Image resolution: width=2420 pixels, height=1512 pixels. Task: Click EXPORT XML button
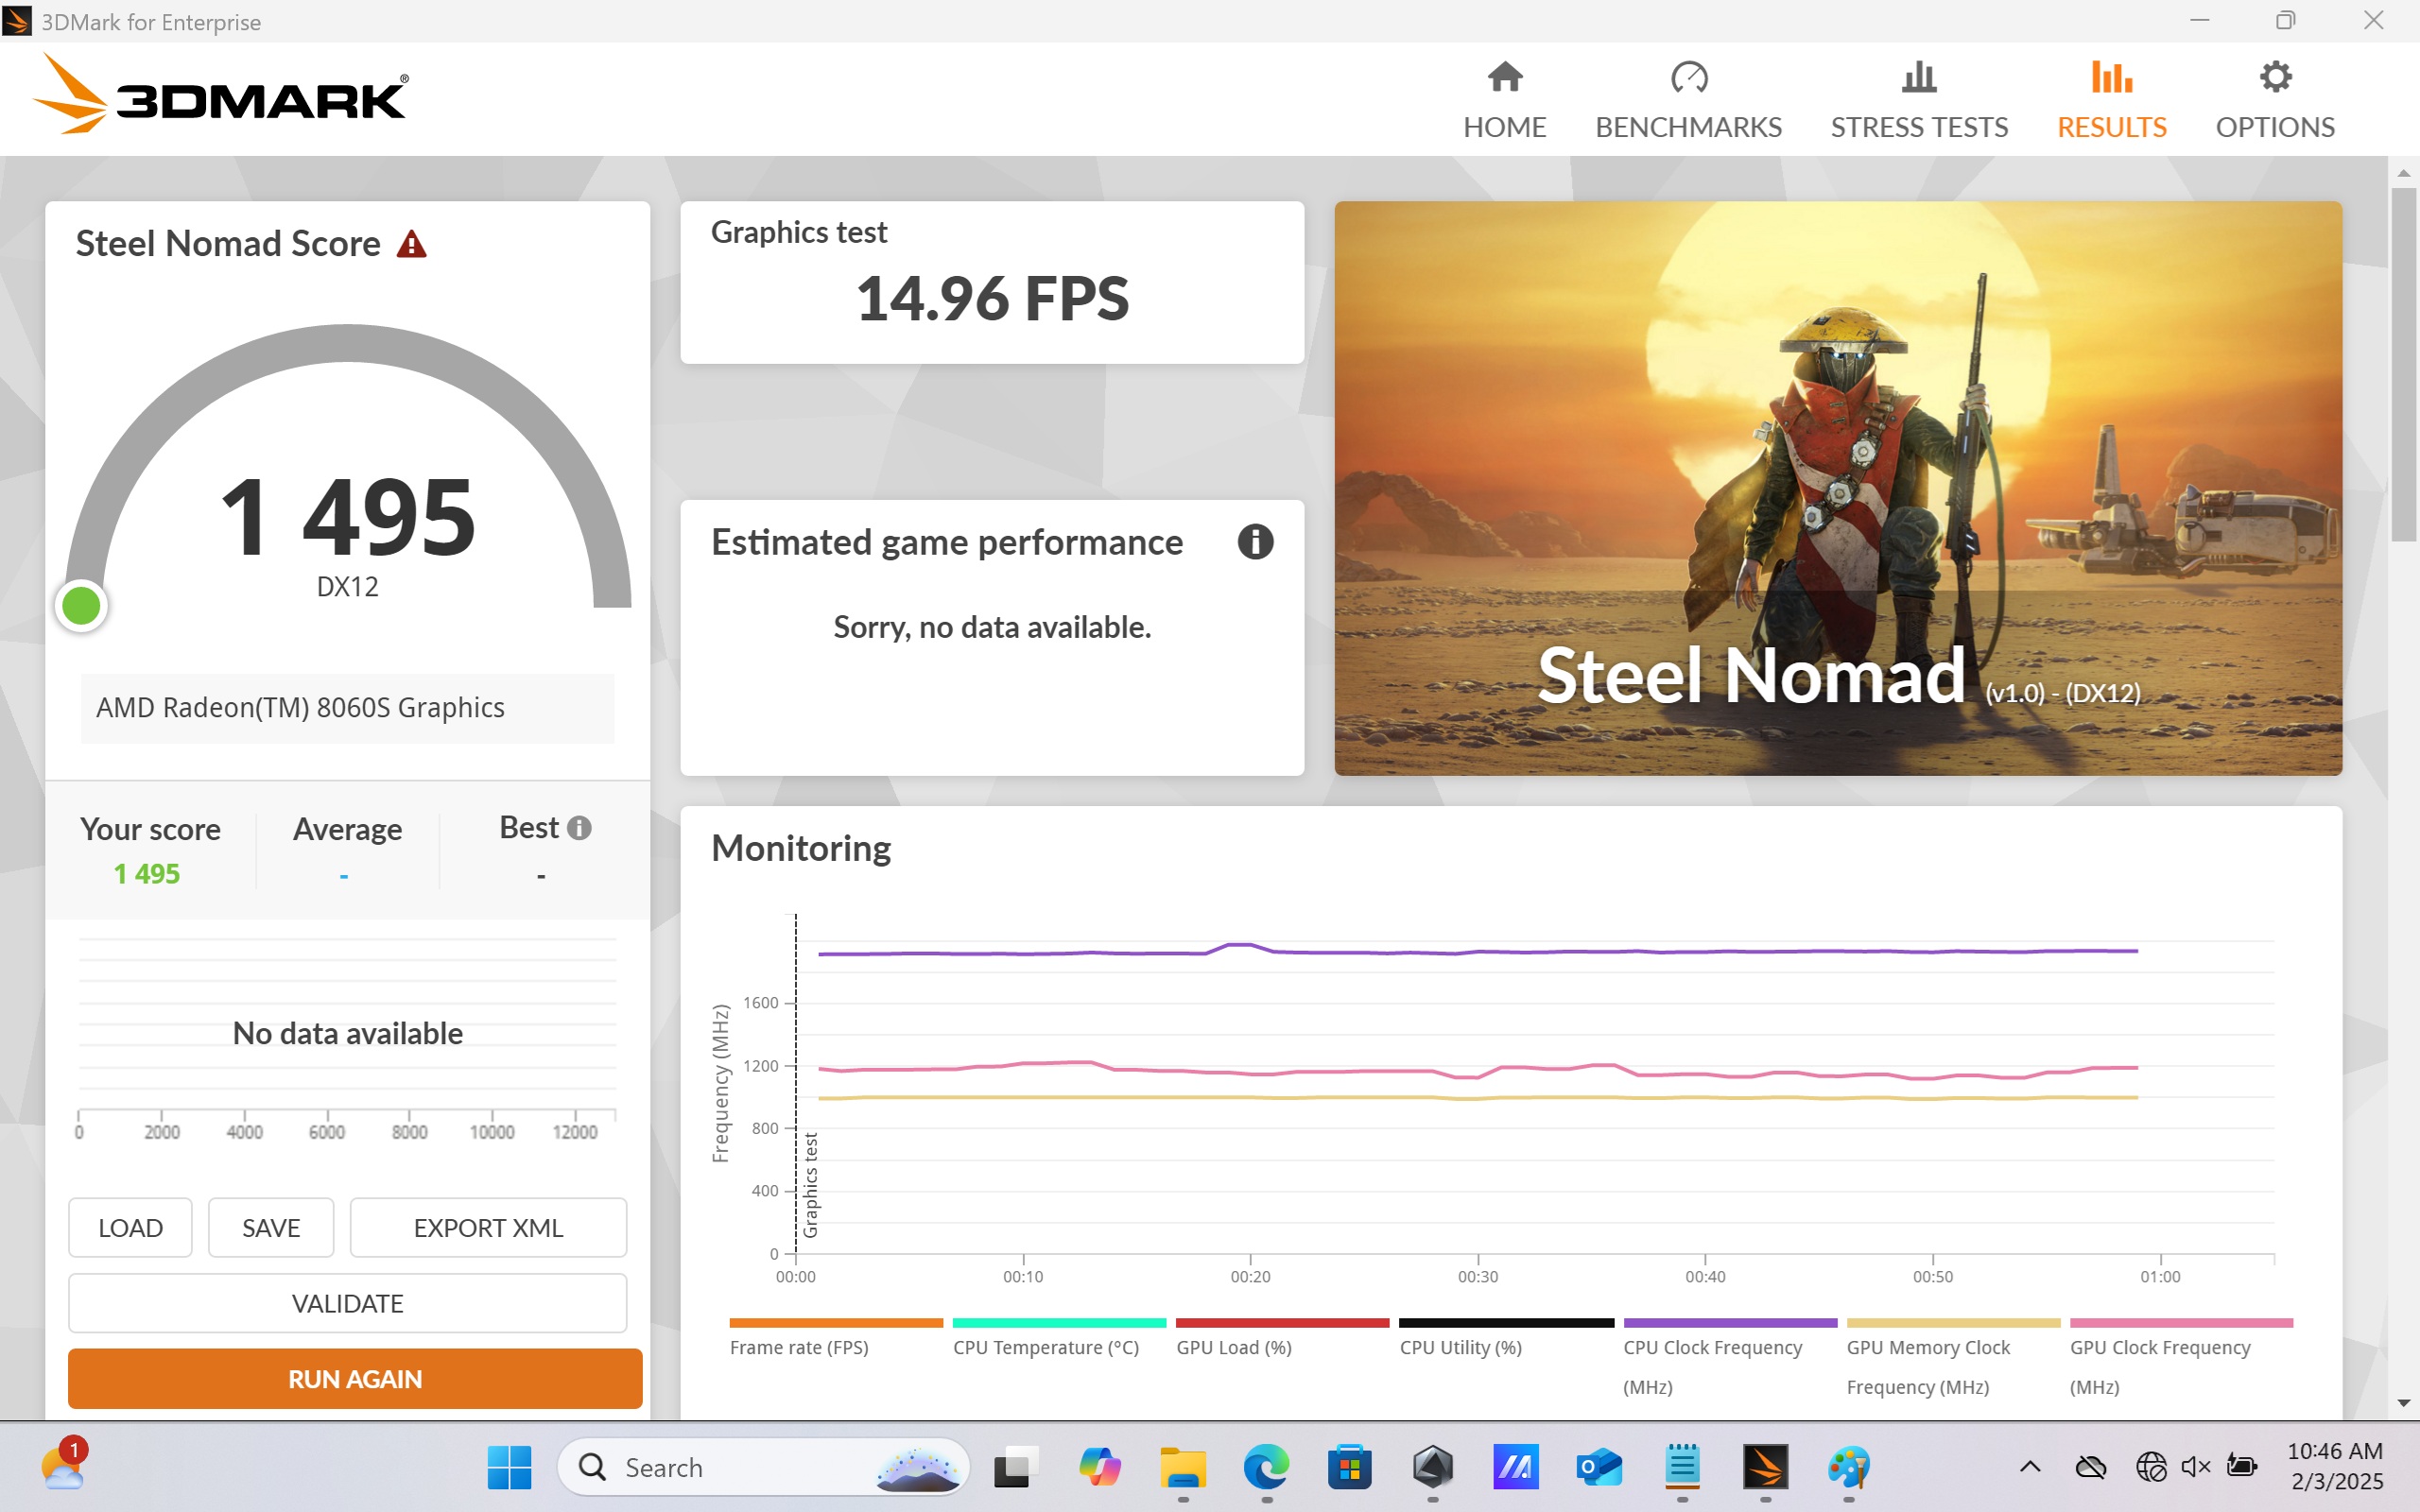tap(488, 1227)
